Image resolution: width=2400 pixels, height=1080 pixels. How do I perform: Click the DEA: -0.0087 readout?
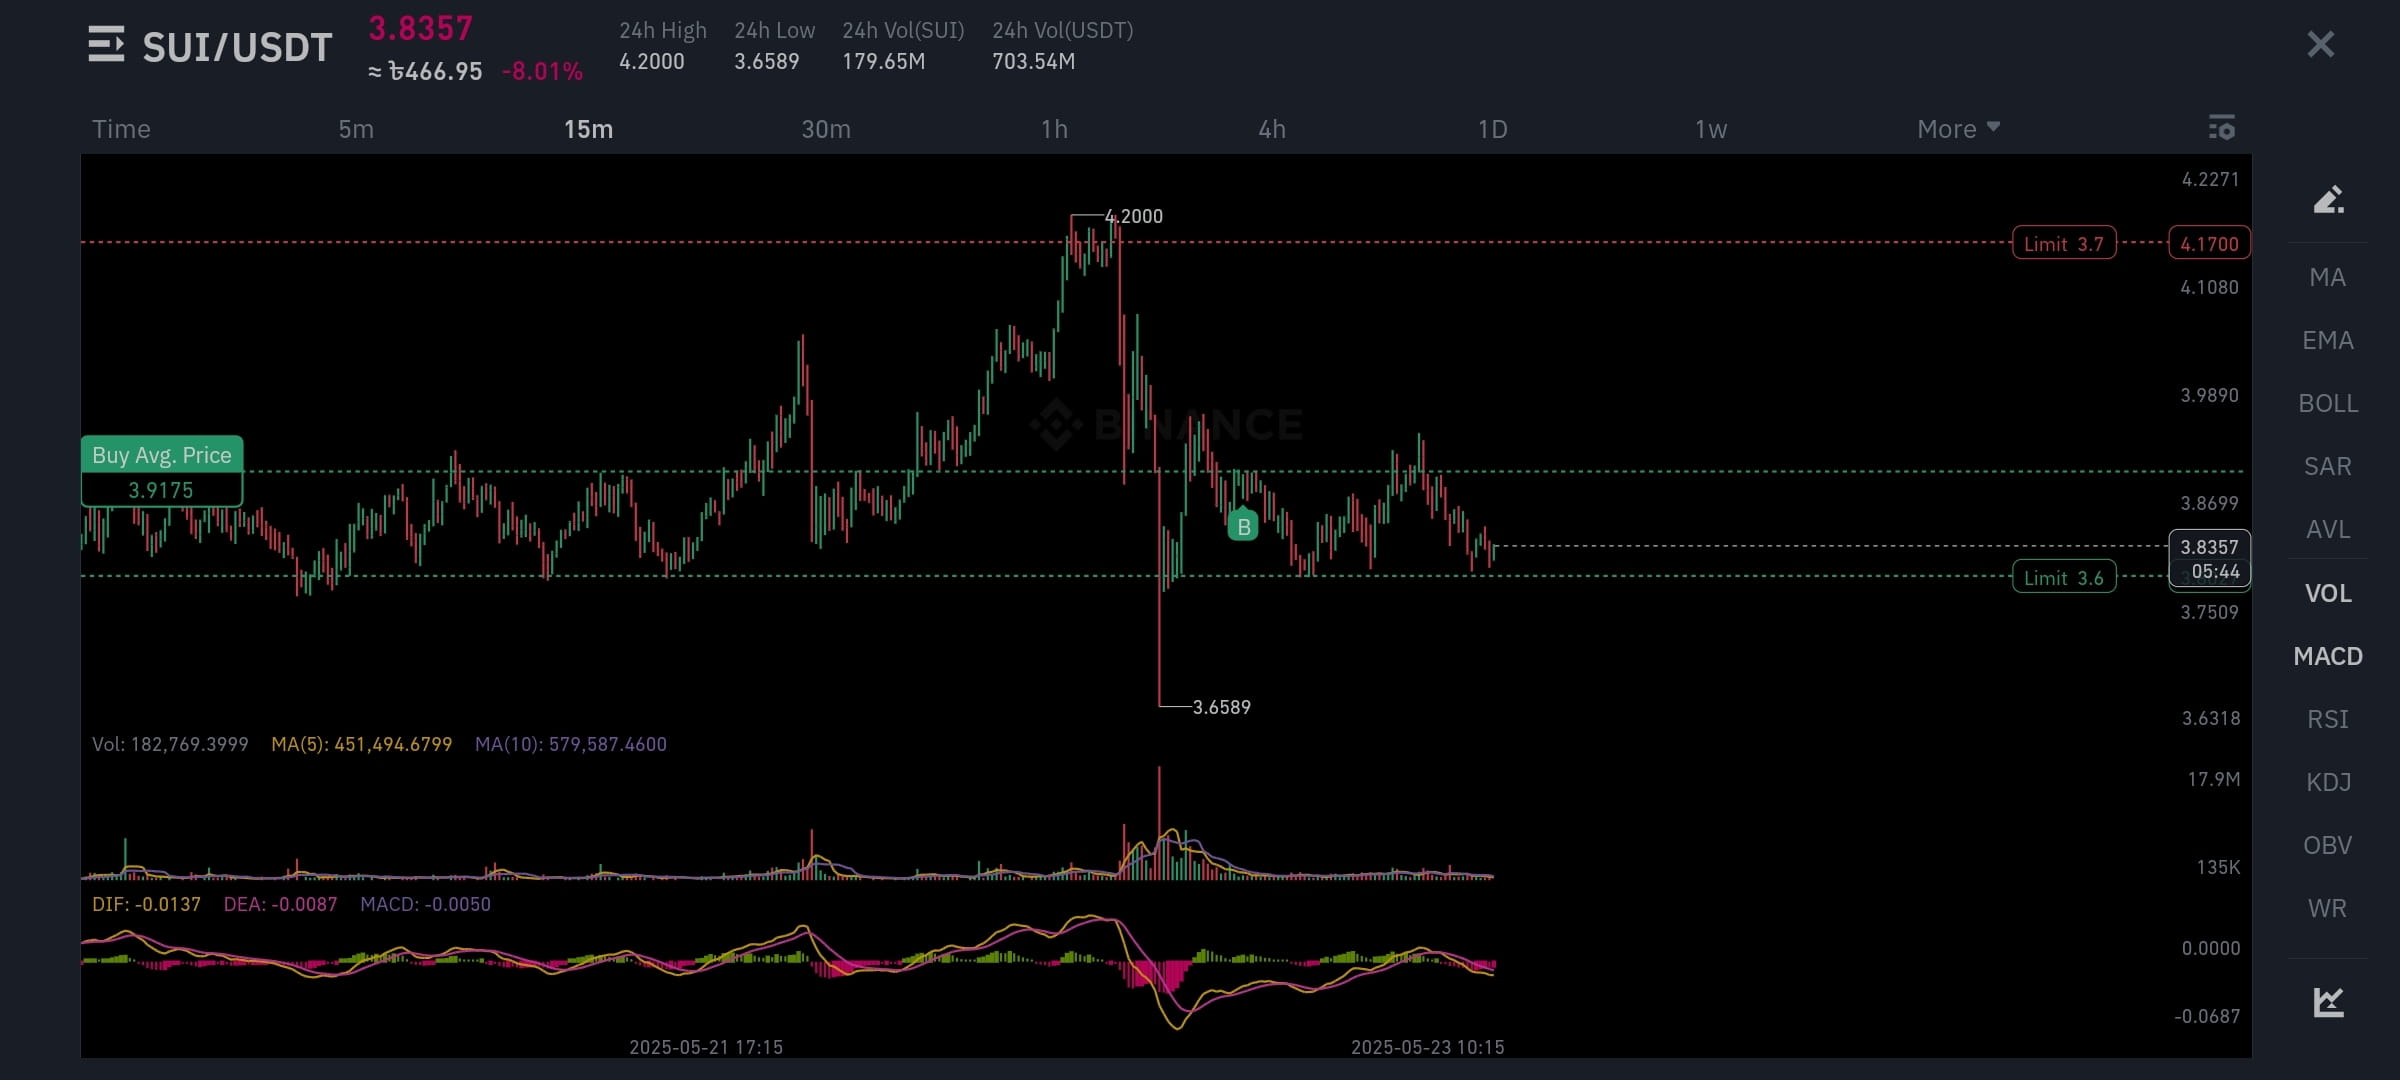(x=280, y=904)
